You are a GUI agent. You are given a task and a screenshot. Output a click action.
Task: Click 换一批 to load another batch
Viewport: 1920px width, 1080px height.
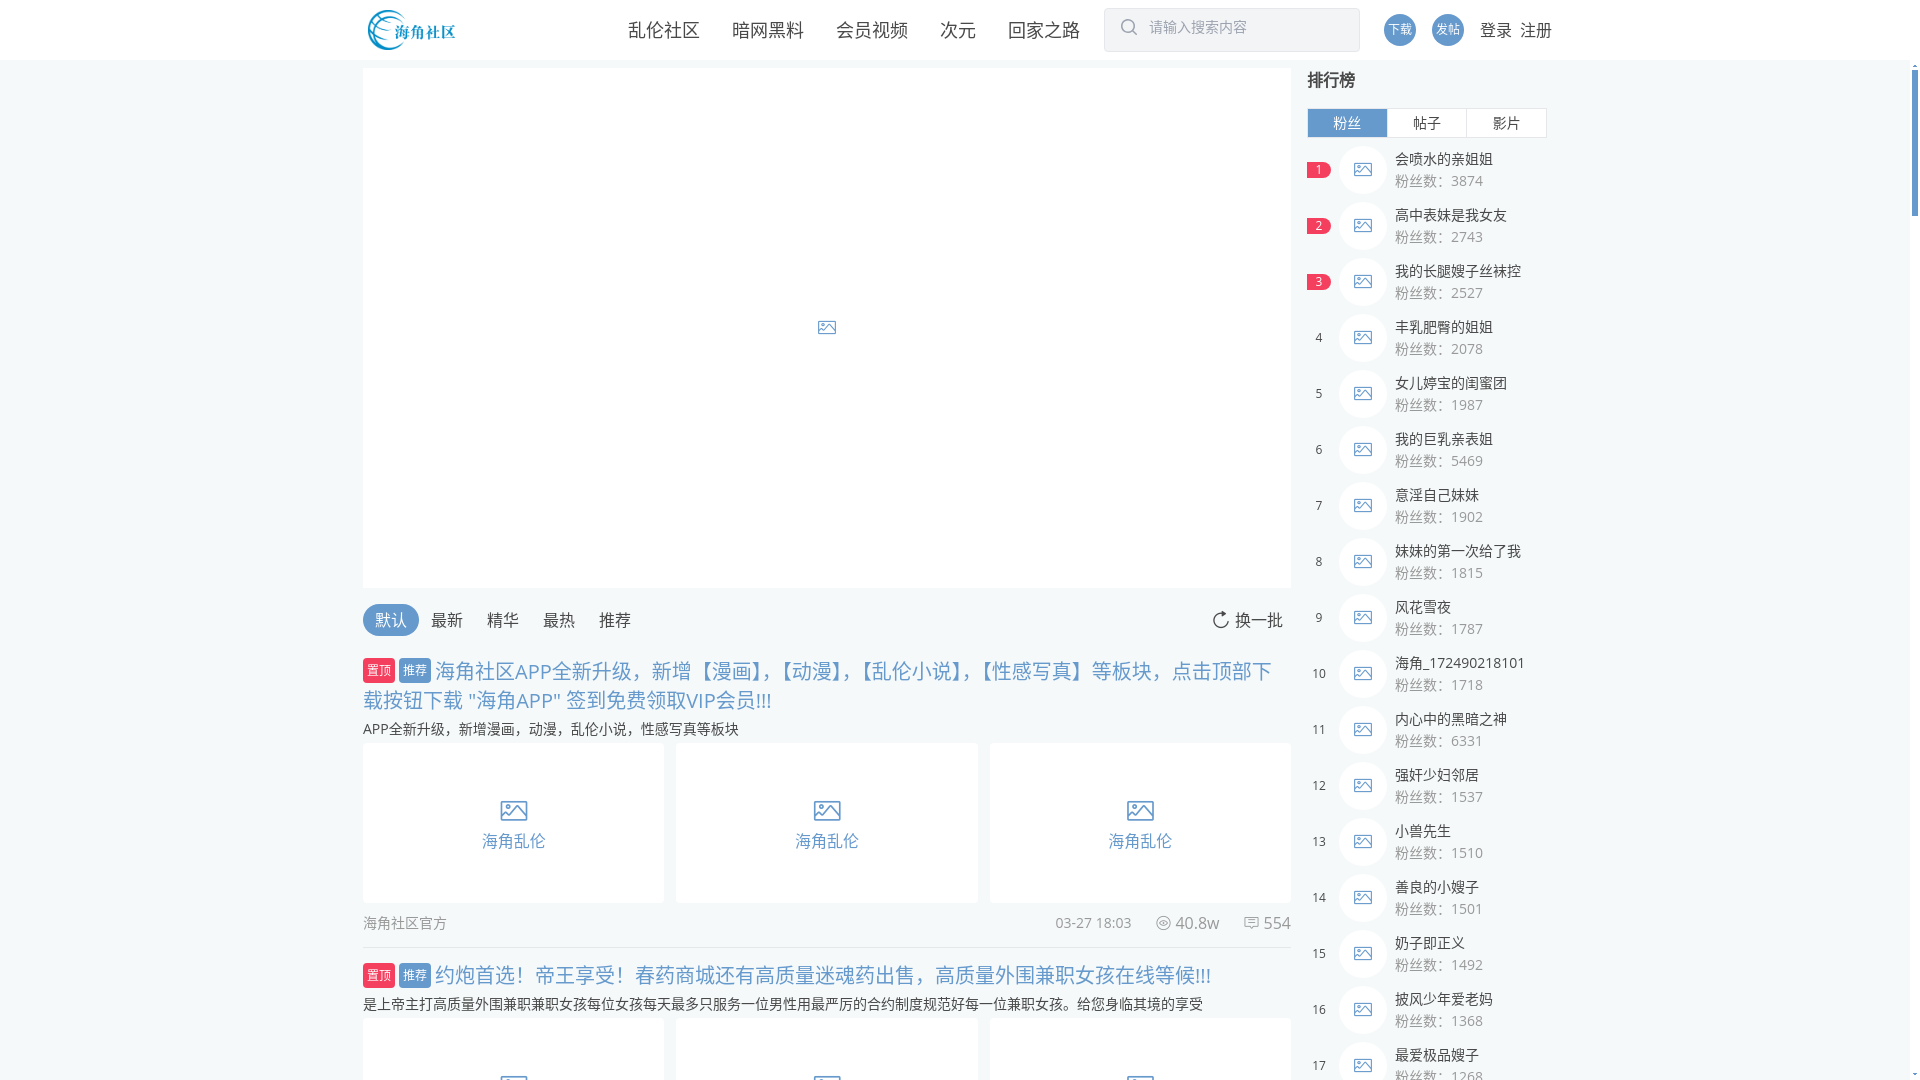1259,620
